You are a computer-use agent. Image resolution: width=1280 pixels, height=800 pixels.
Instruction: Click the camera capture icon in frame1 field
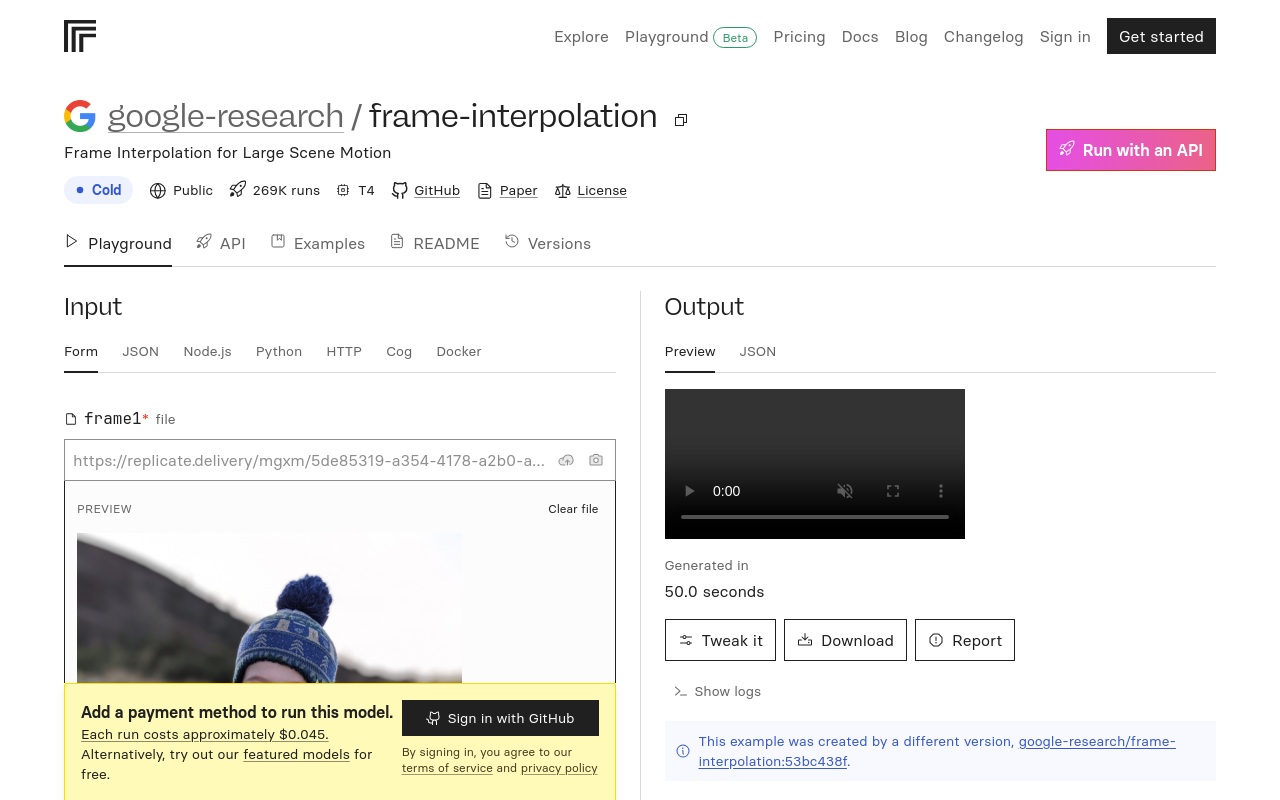tap(596, 460)
